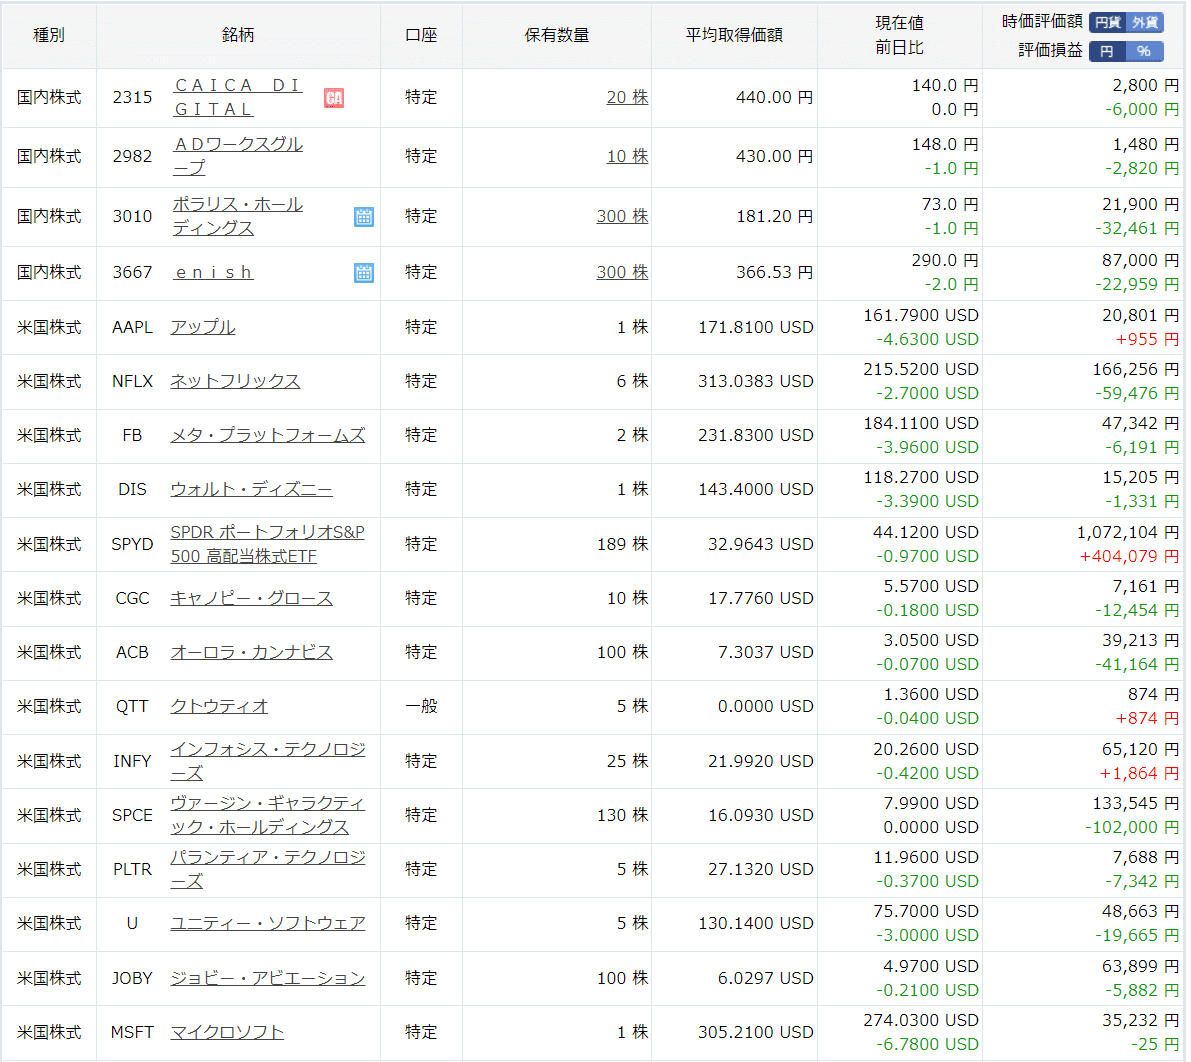Open ウォルト・ディズニー stock link

click(251, 489)
